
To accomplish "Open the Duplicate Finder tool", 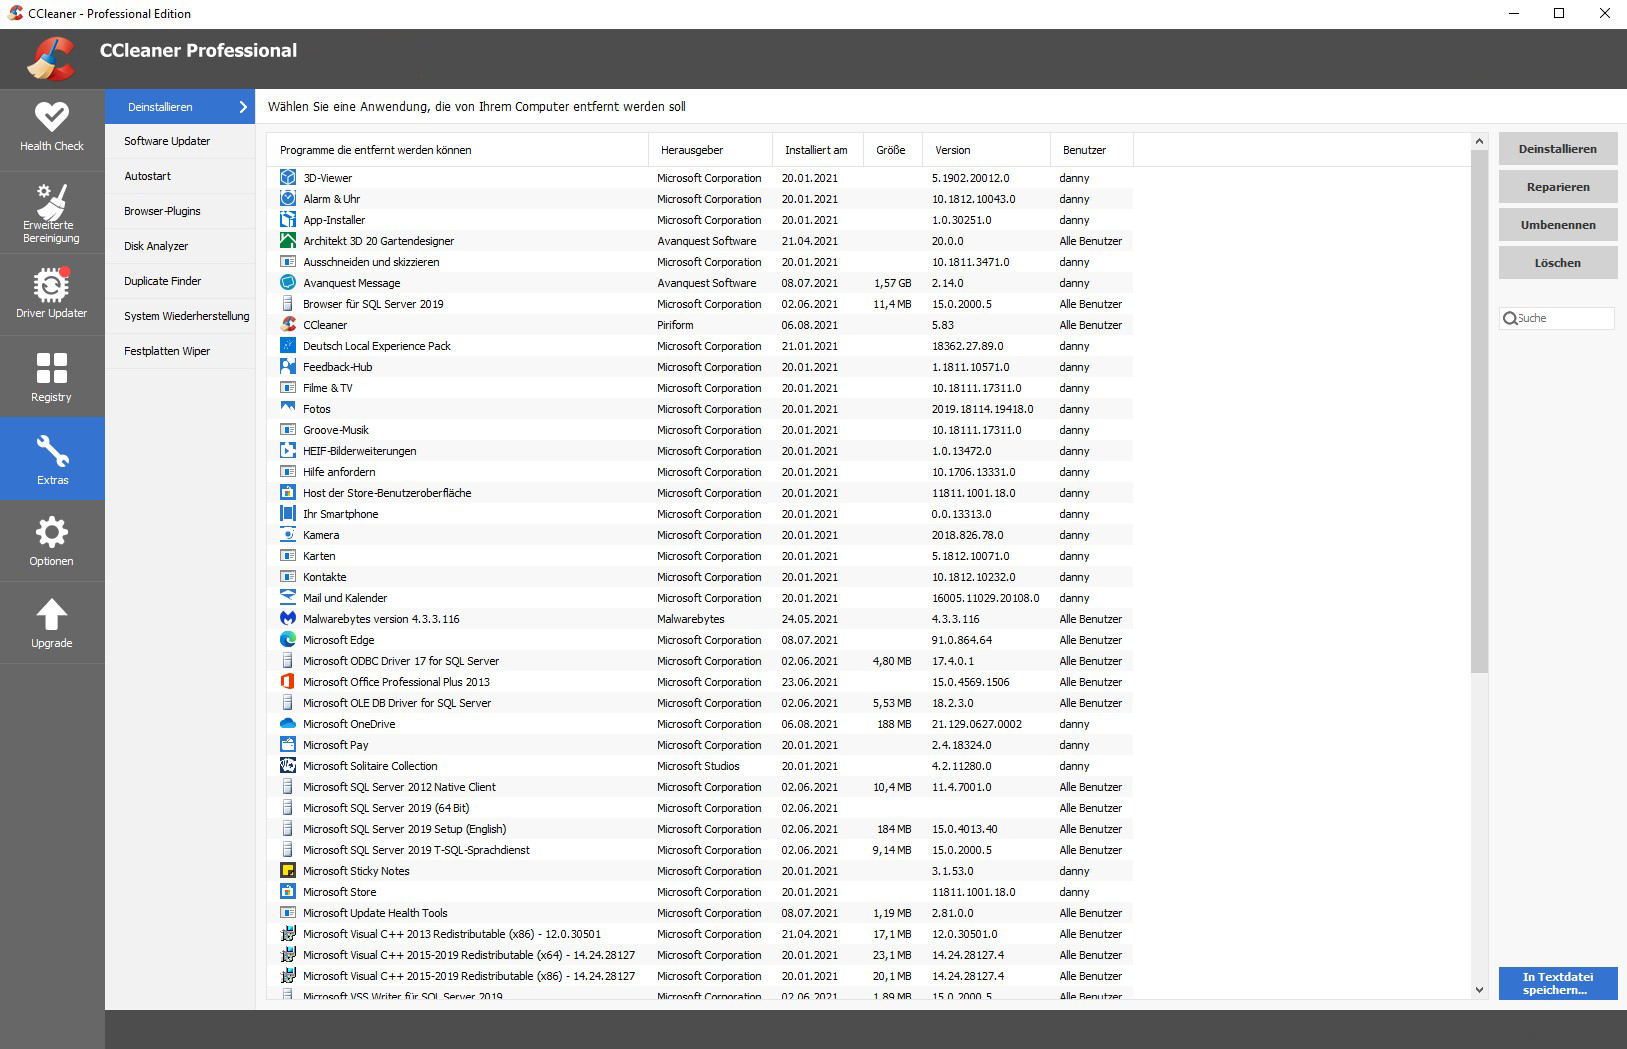I will point(163,281).
